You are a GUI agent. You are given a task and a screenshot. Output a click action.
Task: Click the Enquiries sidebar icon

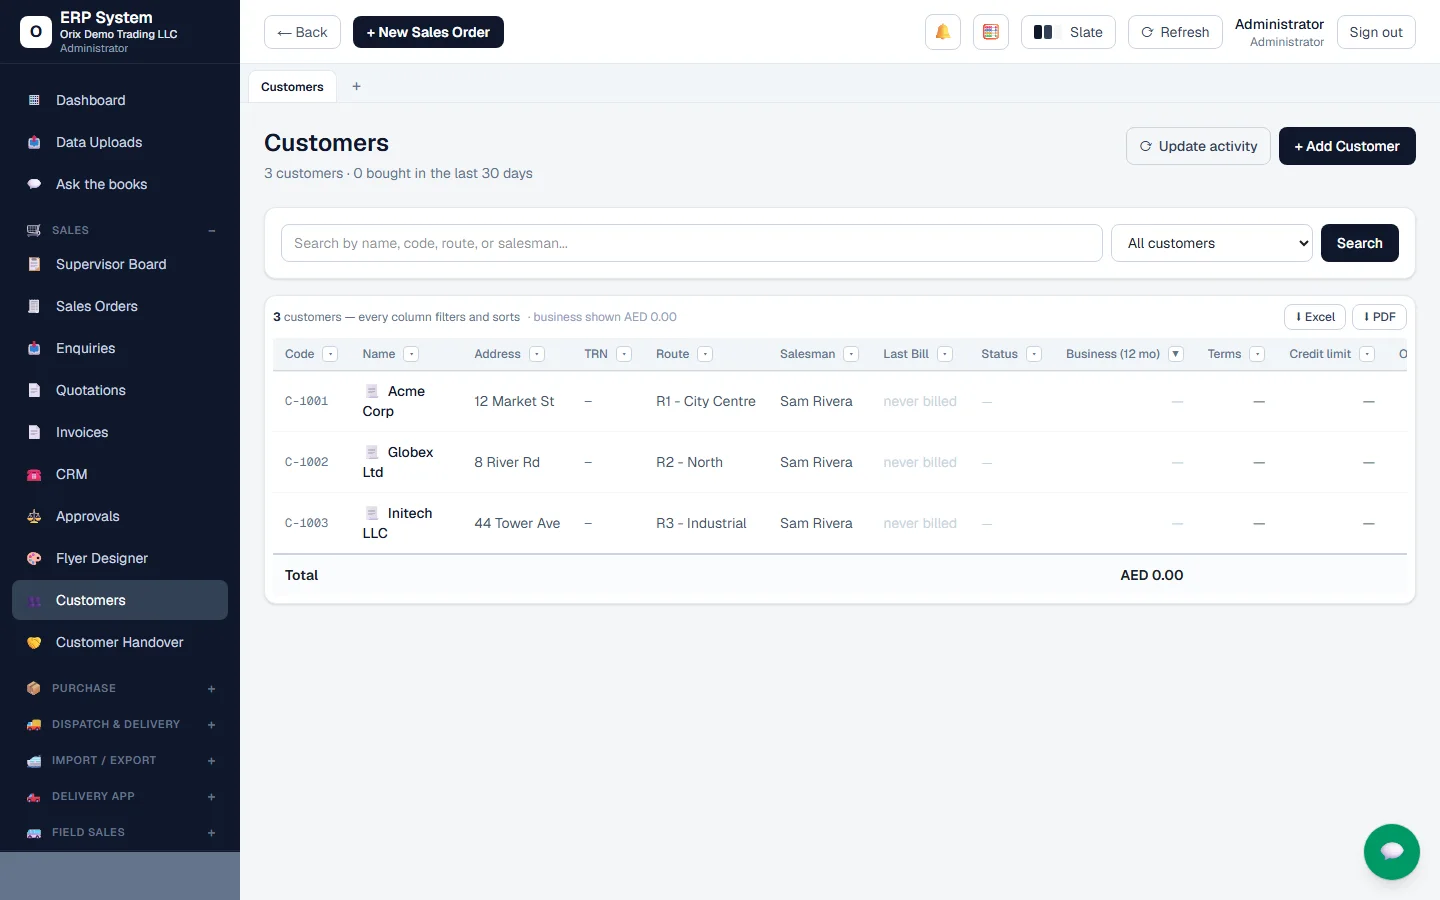click(x=34, y=348)
